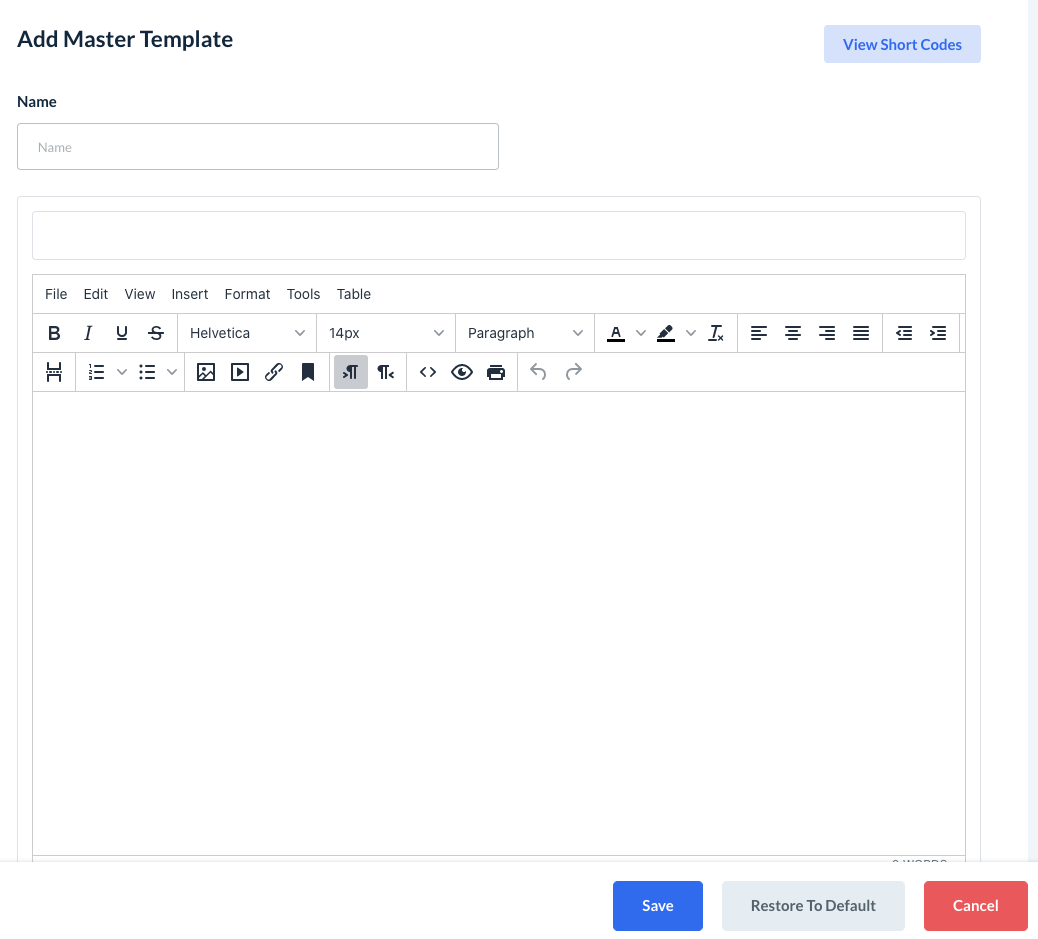The height and width of the screenshot is (939, 1038).
Task: Justify the text alignment
Action: [861, 333]
